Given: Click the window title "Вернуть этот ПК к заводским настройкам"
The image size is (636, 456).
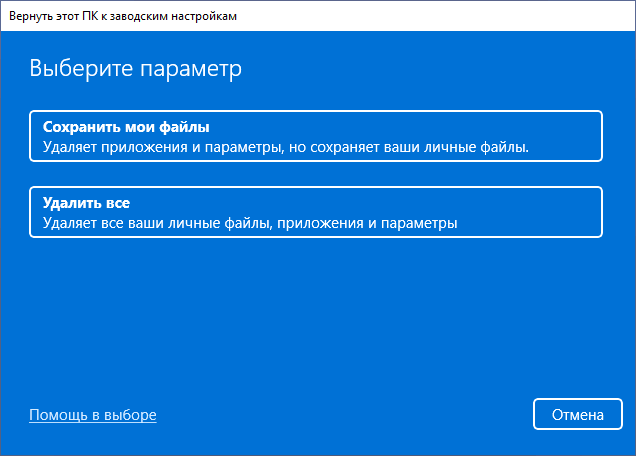Looking at the screenshot, I should (x=123, y=17).
